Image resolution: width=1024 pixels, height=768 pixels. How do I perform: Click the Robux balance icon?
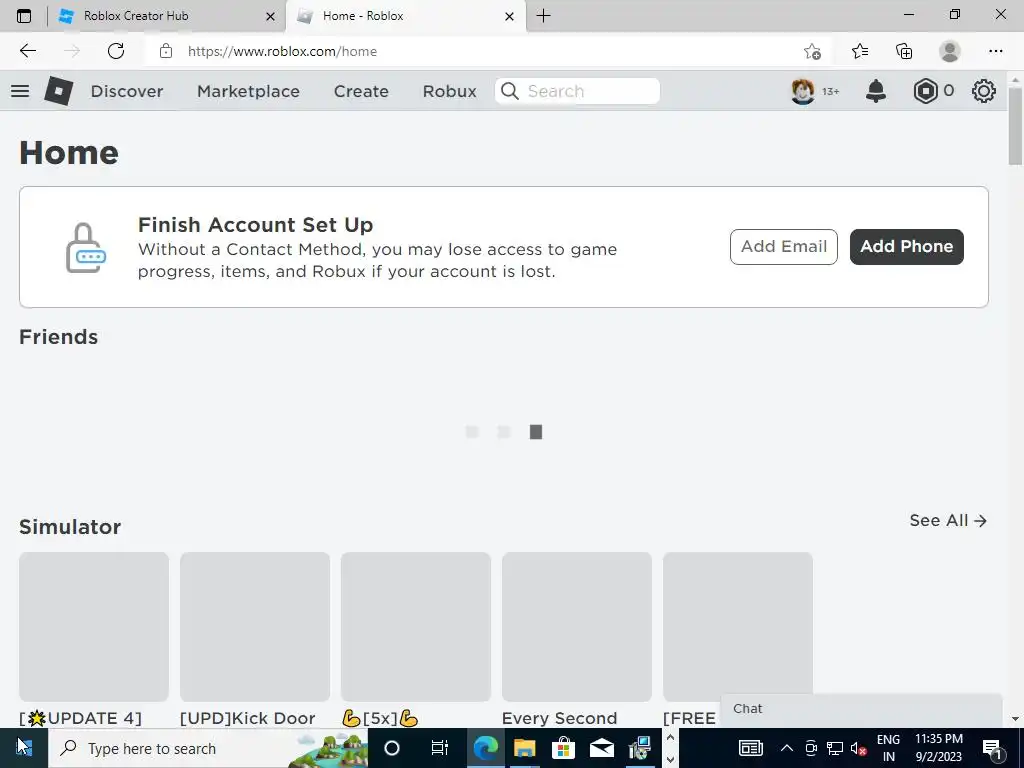(x=925, y=91)
